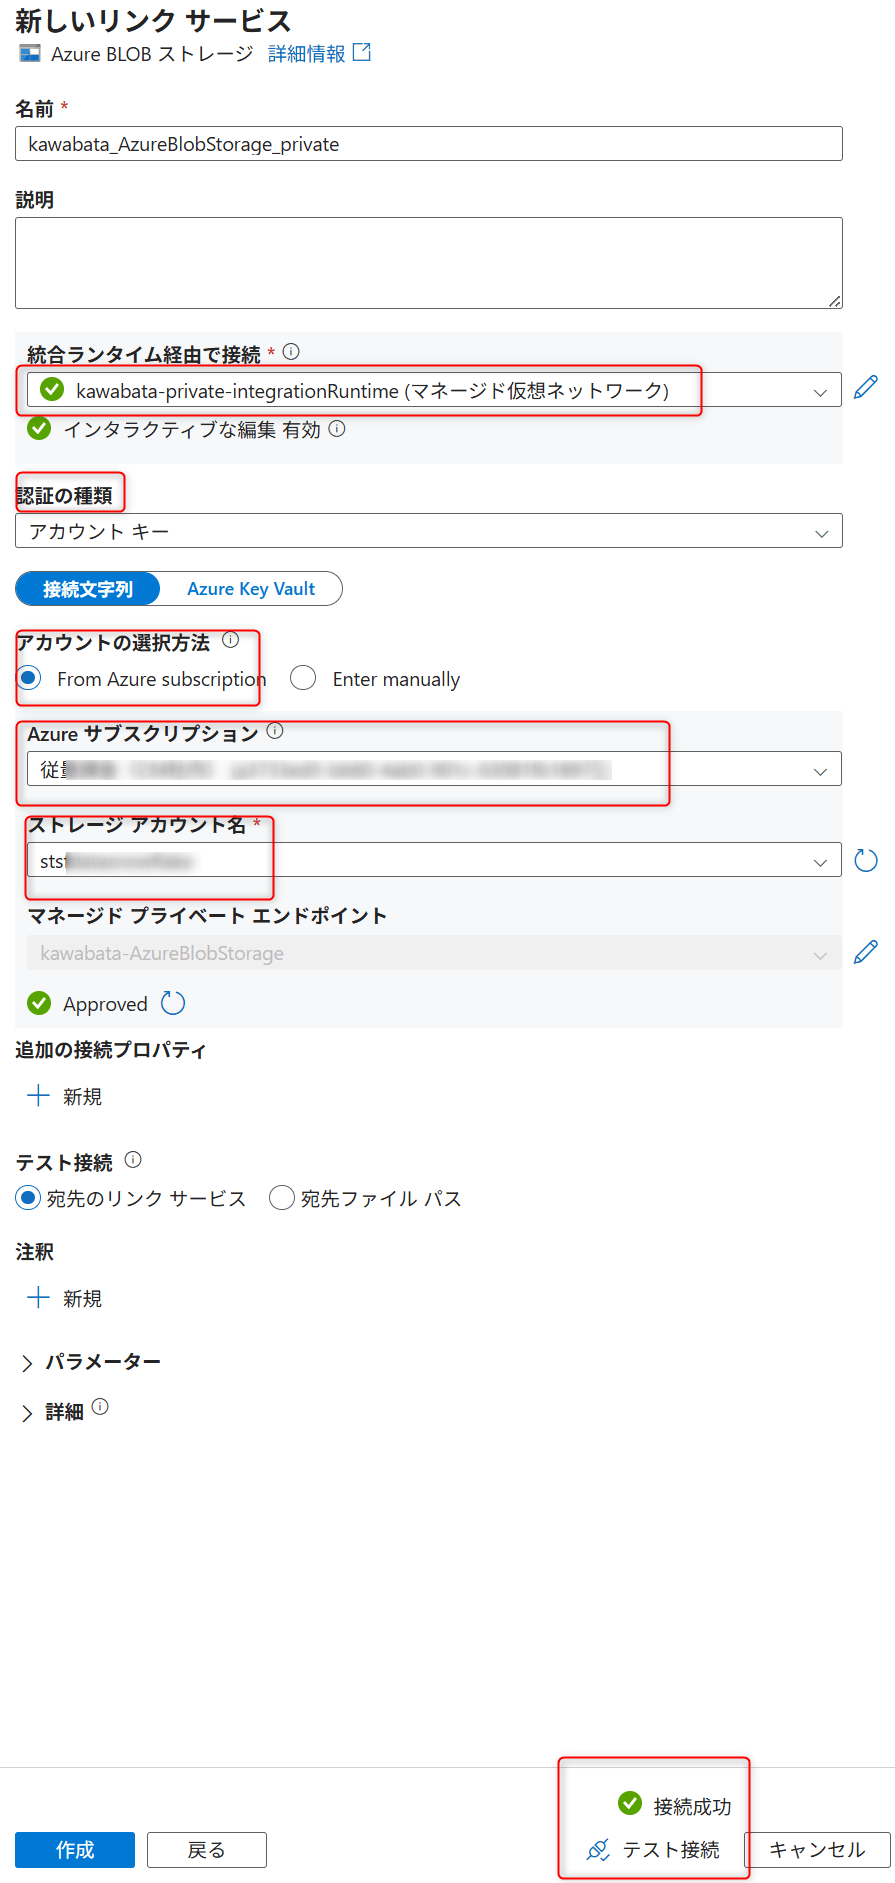Click the 接続成功 status text

[x=692, y=1806]
